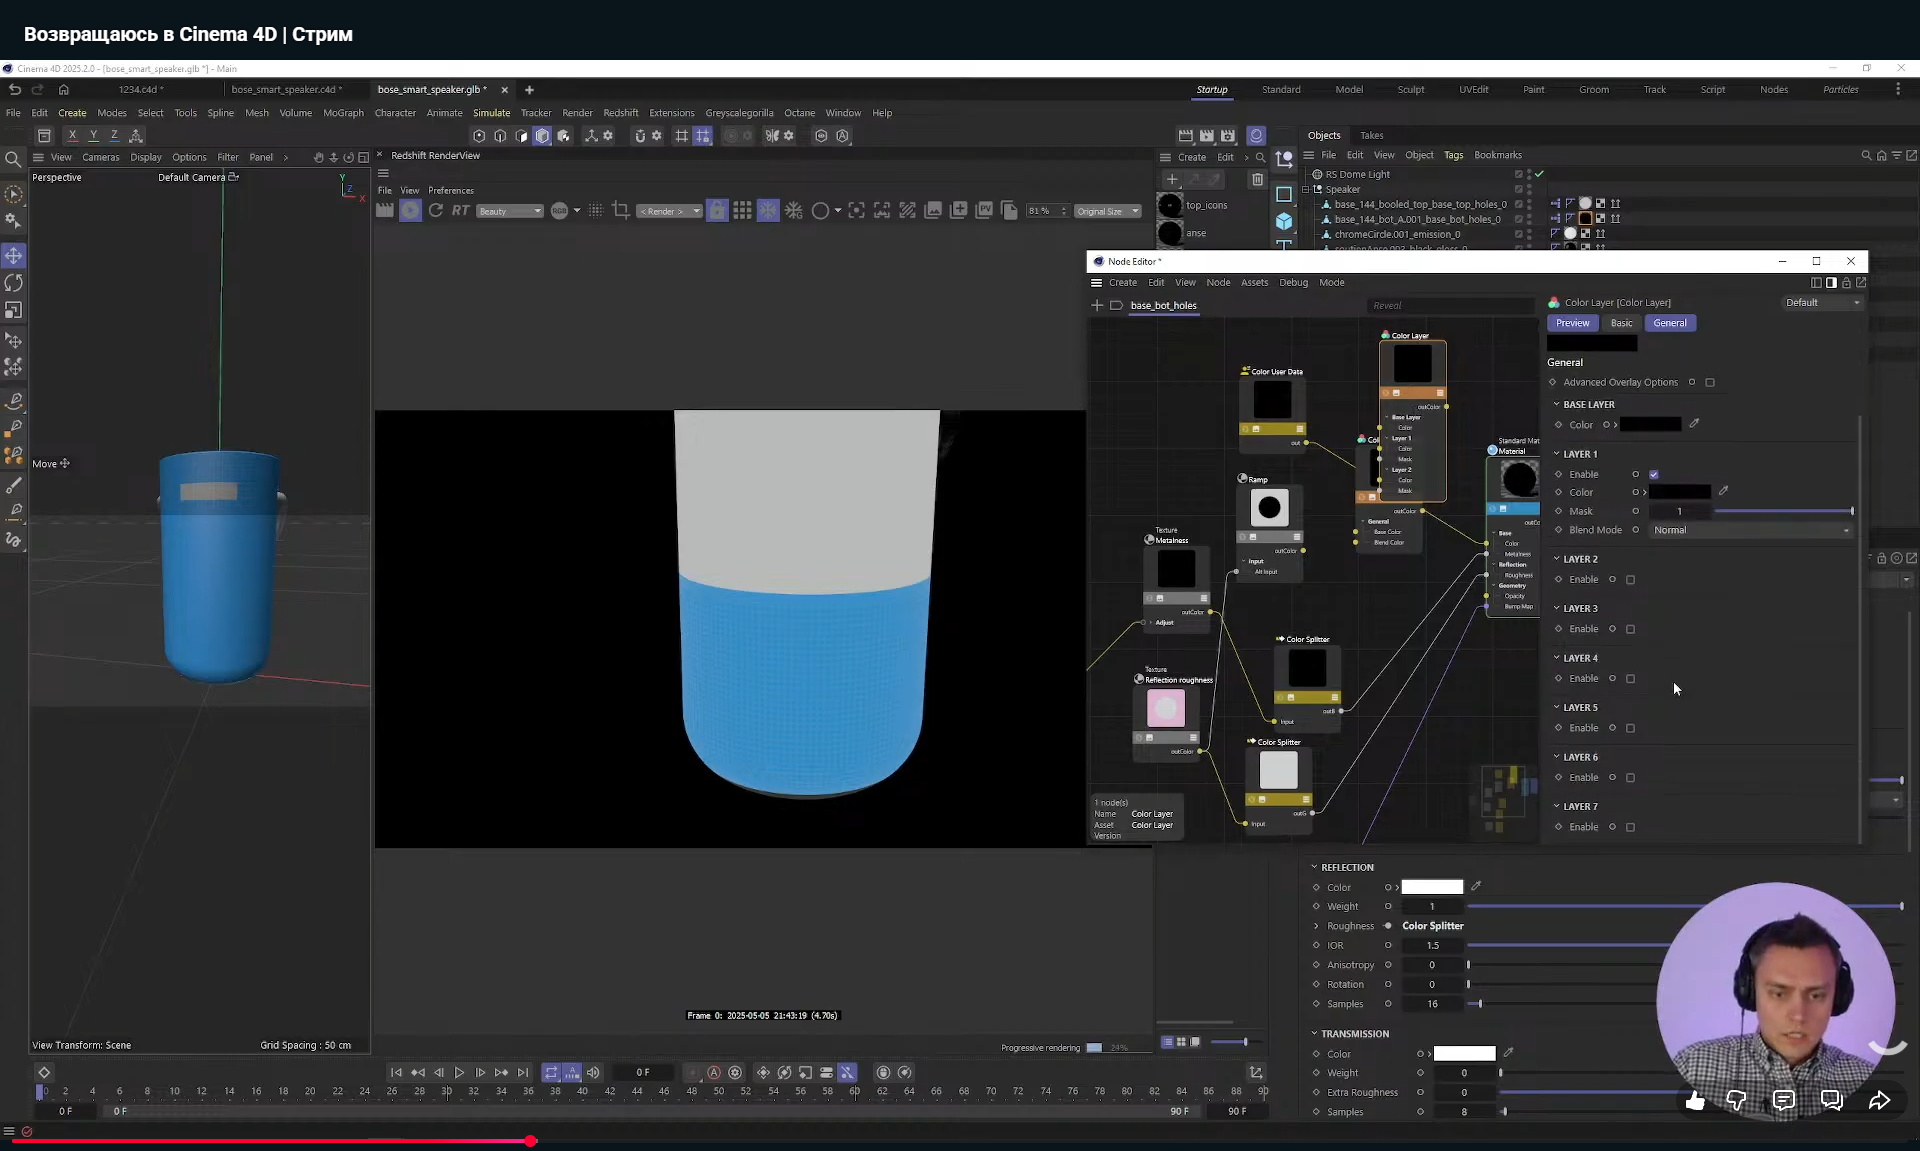Open the Redshift menu

620,113
